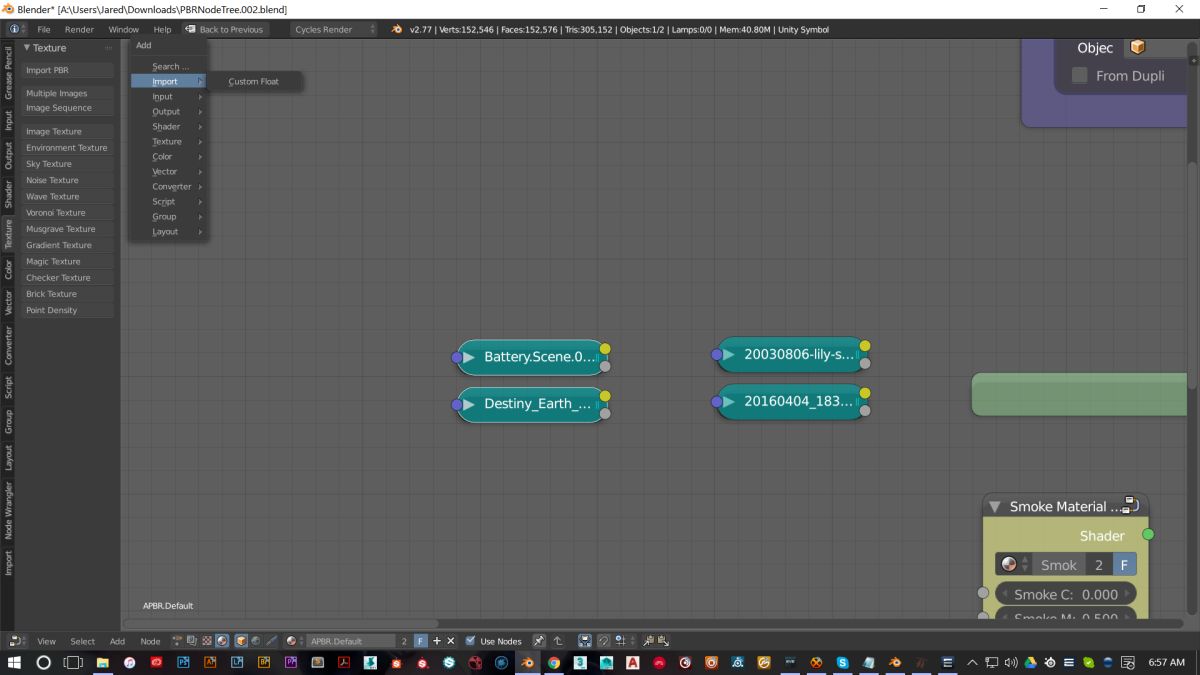Click group edit icon on Smoke Material node

tap(1130, 503)
